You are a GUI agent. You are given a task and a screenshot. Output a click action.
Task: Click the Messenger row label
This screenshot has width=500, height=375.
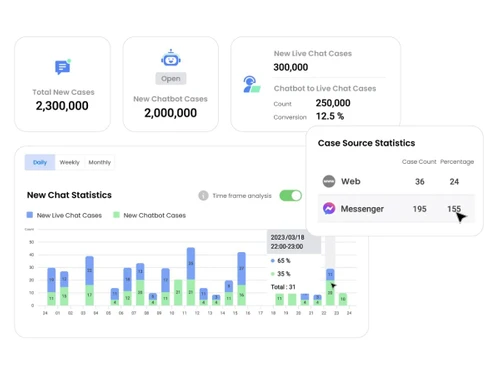click(x=362, y=209)
